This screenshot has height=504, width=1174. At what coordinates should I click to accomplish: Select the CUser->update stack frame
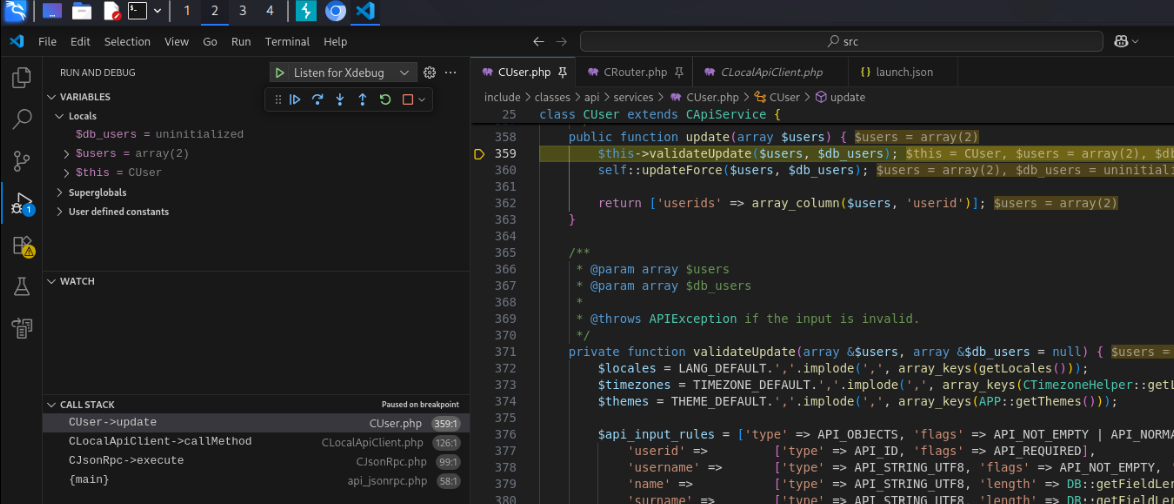pyautogui.click(x=256, y=422)
